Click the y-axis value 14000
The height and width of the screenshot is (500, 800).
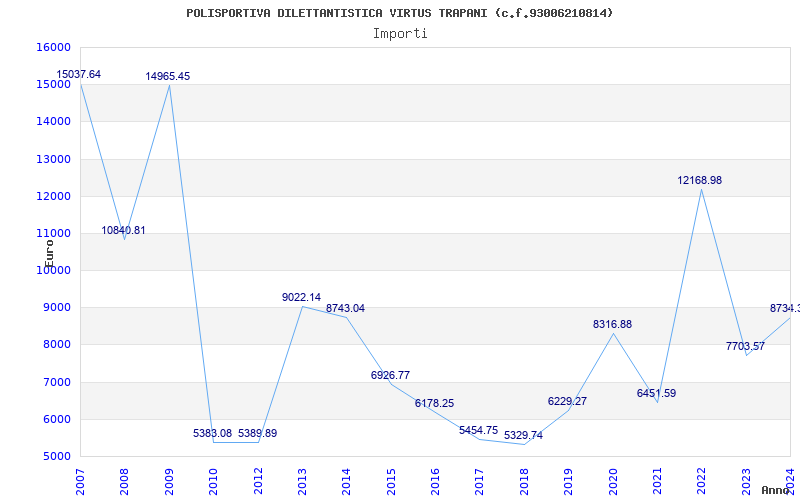click(x=54, y=122)
